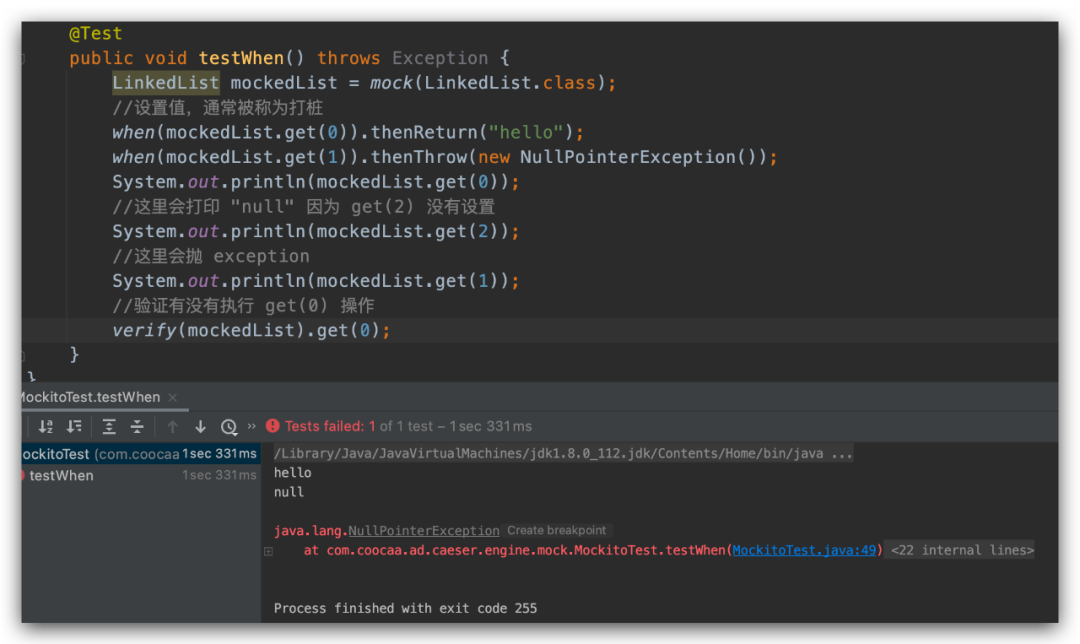Click 1sec 331ms duration beside MockitoTest
Screen dimensions: 1080x644
[x=219, y=454]
